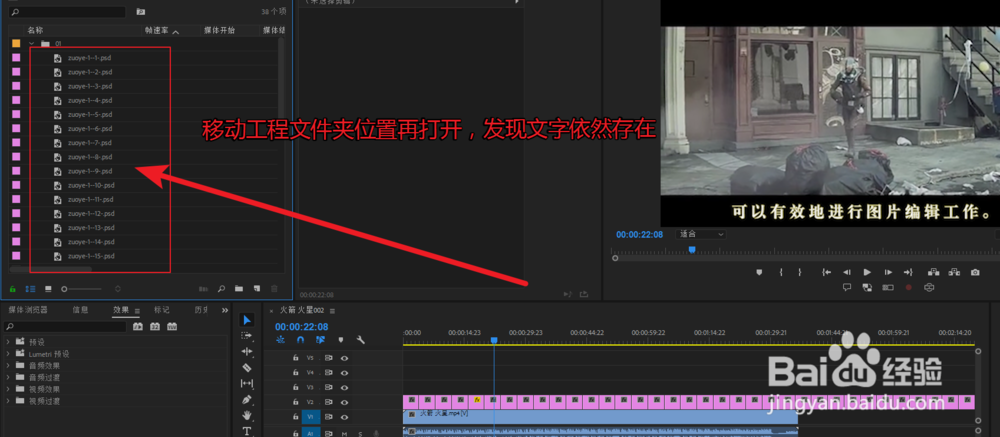Toggle Linked Selection in timeline
The height and width of the screenshot is (437, 1000).
320,340
